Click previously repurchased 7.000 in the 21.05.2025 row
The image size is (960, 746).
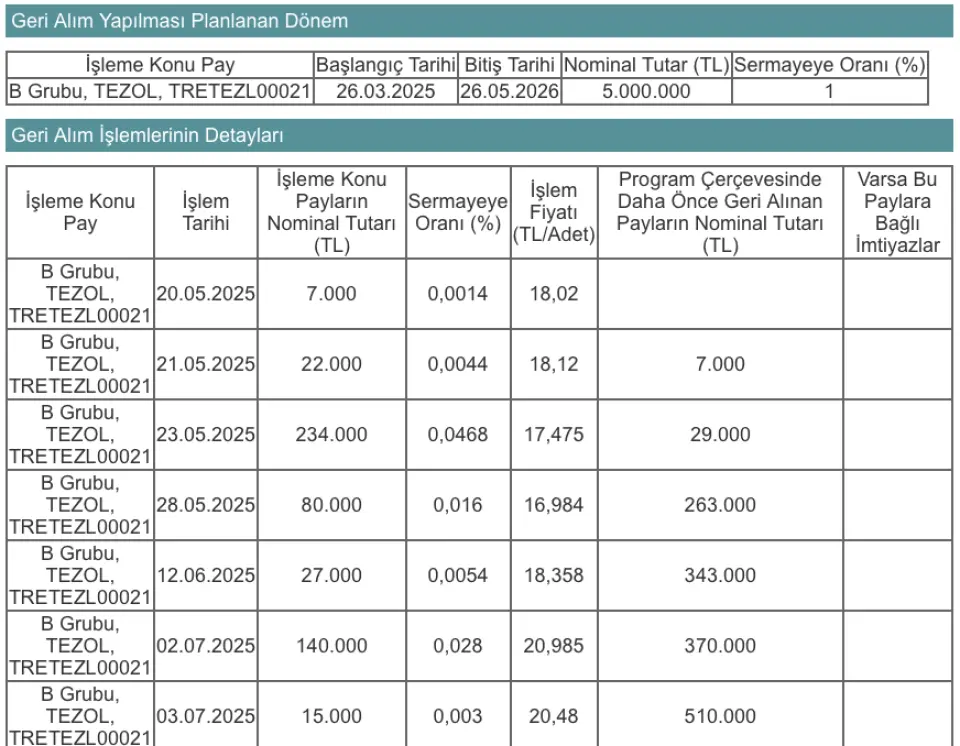point(720,364)
